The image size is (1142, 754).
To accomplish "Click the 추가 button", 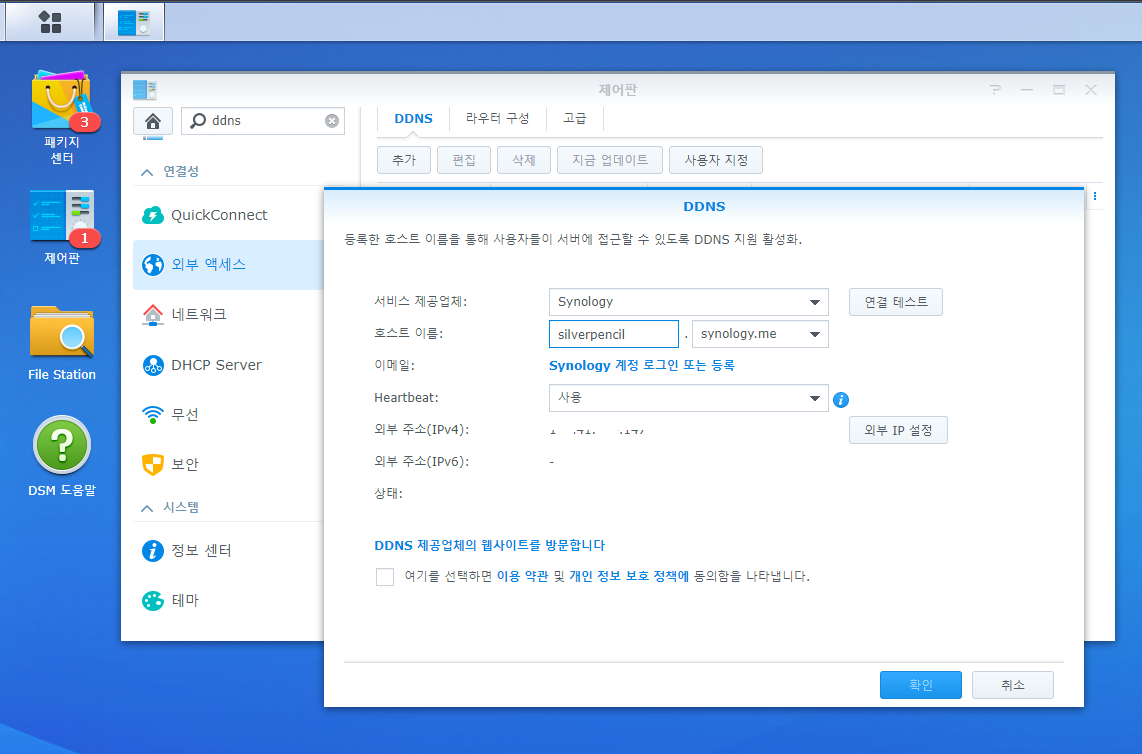I will click(x=403, y=160).
